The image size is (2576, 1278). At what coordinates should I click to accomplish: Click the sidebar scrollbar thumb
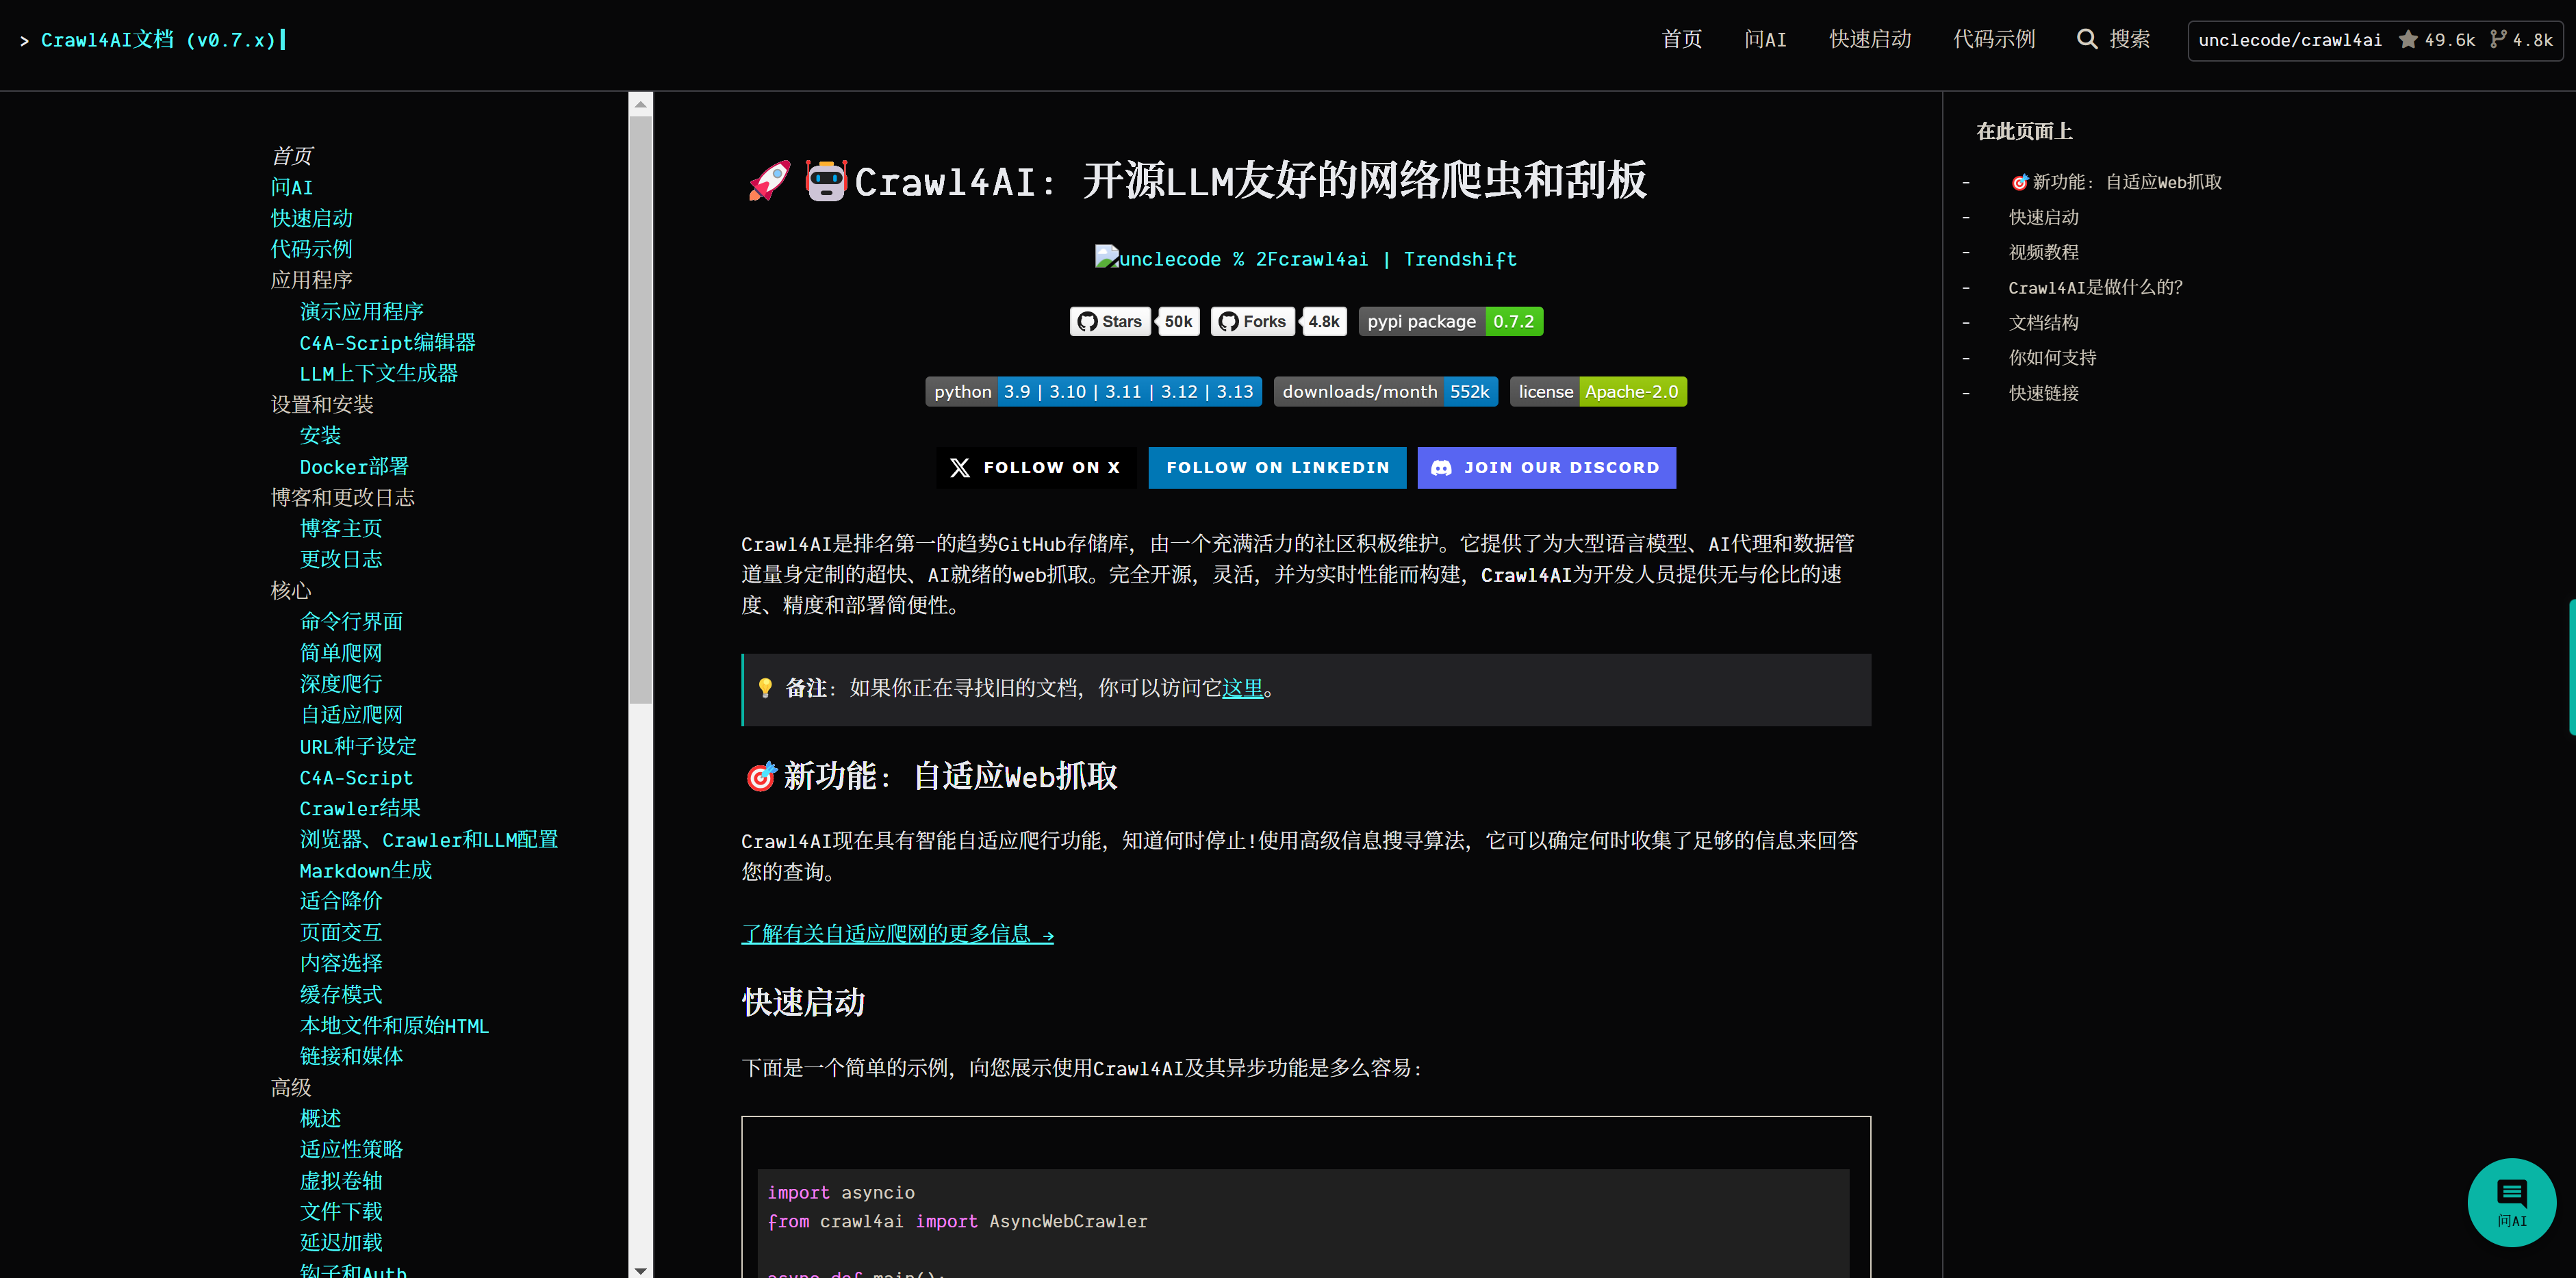pyautogui.click(x=640, y=410)
